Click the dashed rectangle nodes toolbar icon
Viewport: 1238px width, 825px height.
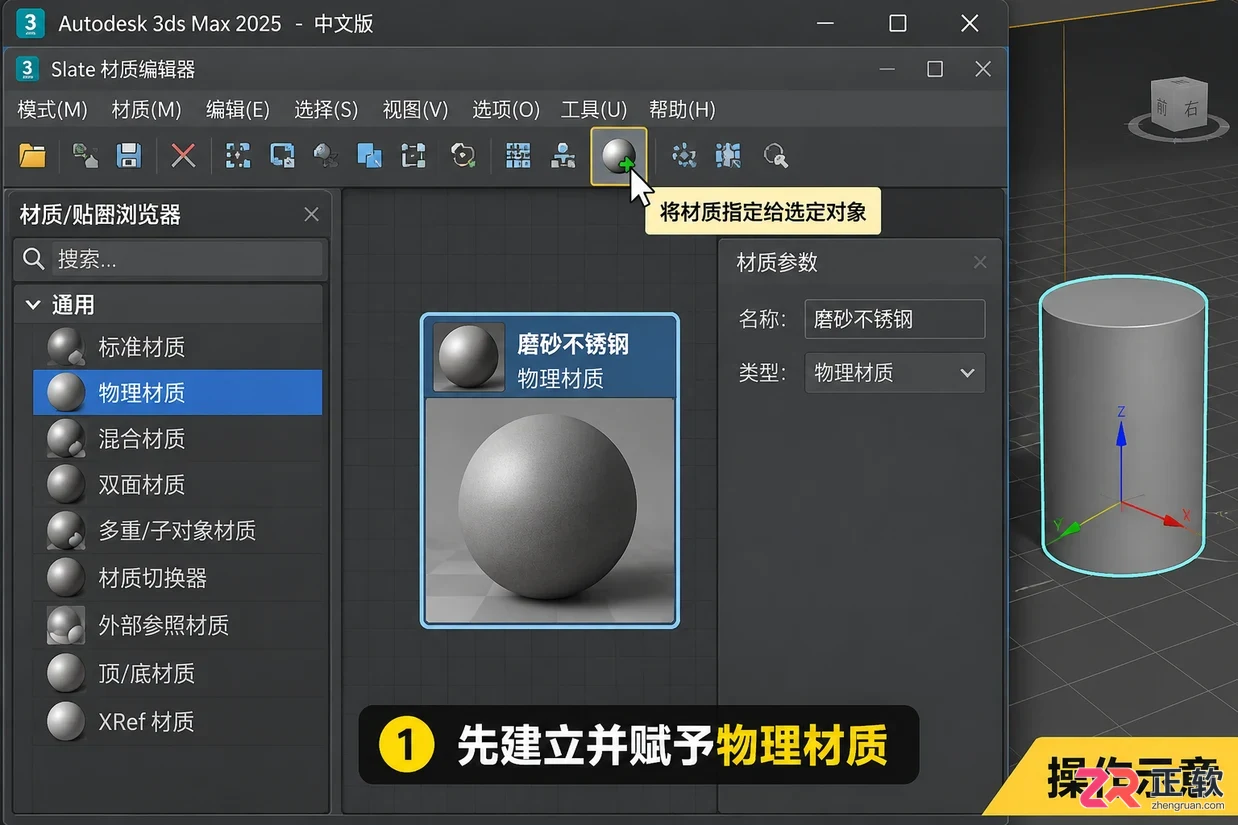[414, 155]
